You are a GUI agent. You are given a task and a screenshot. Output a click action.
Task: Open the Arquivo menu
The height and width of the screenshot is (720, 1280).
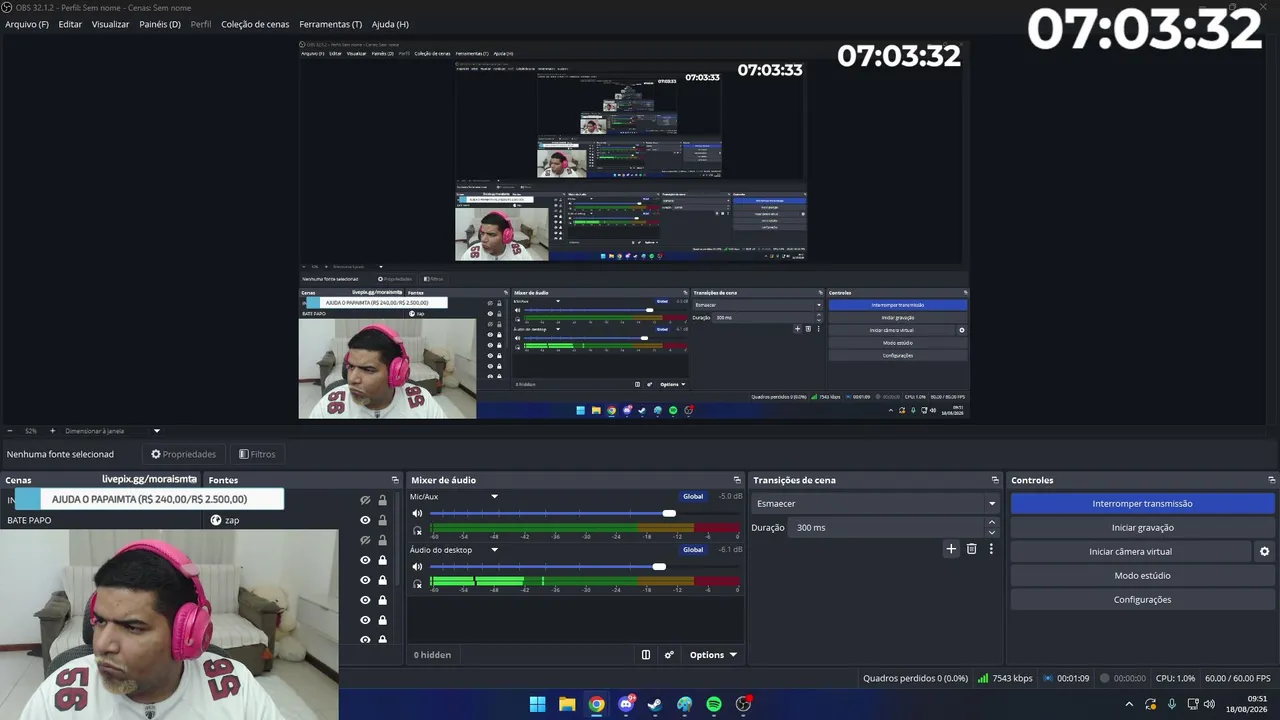point(27,24)
